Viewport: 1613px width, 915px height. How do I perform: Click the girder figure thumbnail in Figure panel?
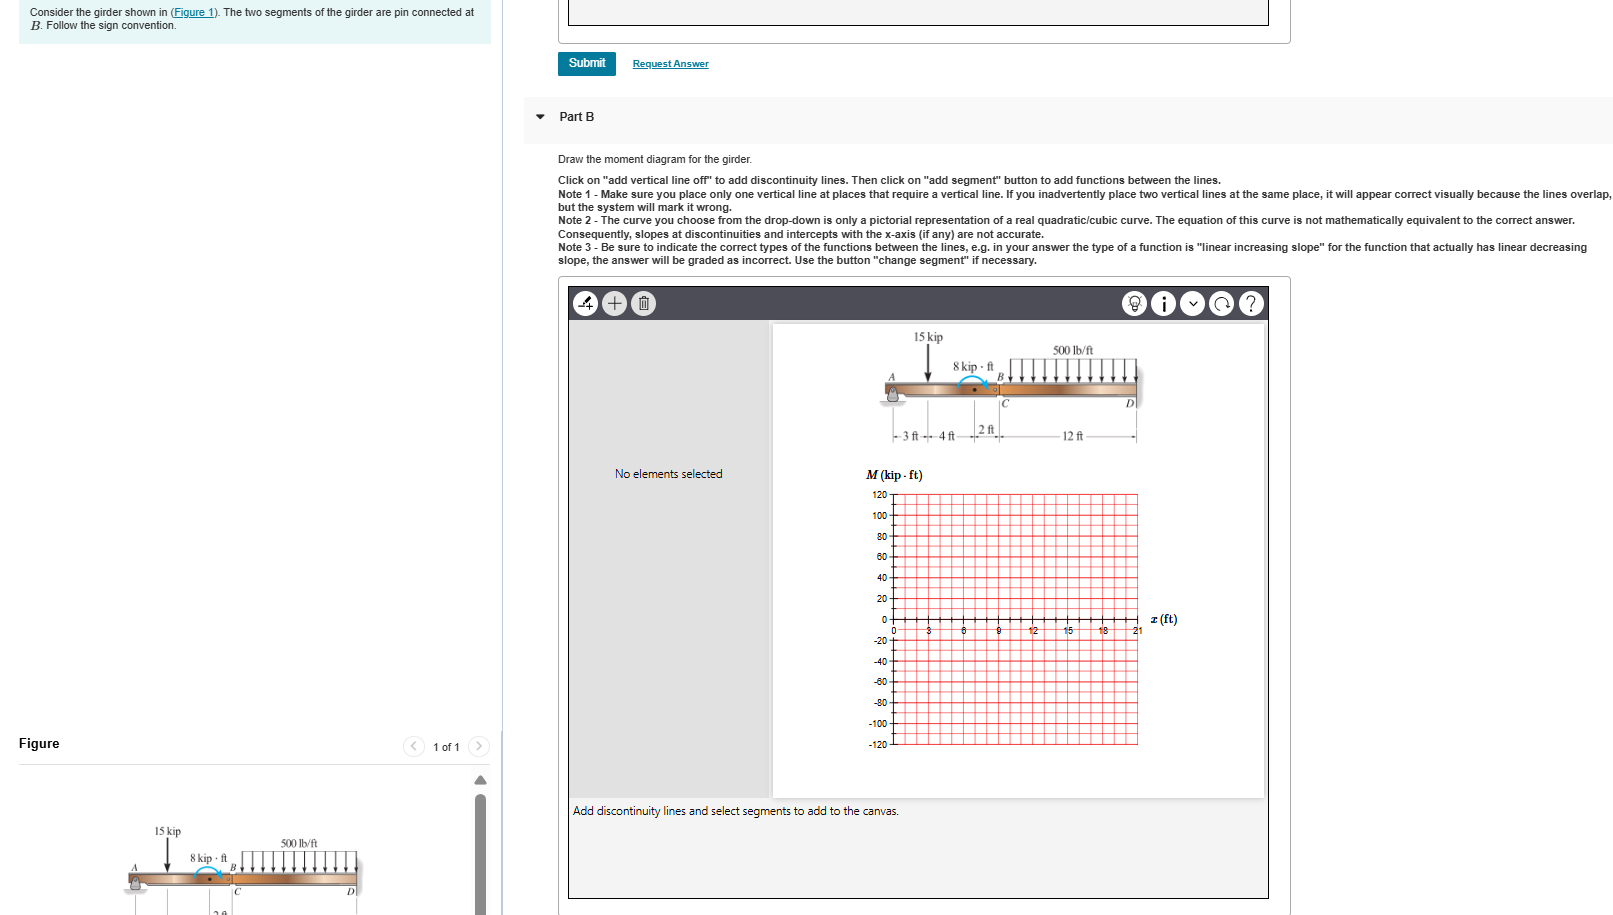(243, 868)
